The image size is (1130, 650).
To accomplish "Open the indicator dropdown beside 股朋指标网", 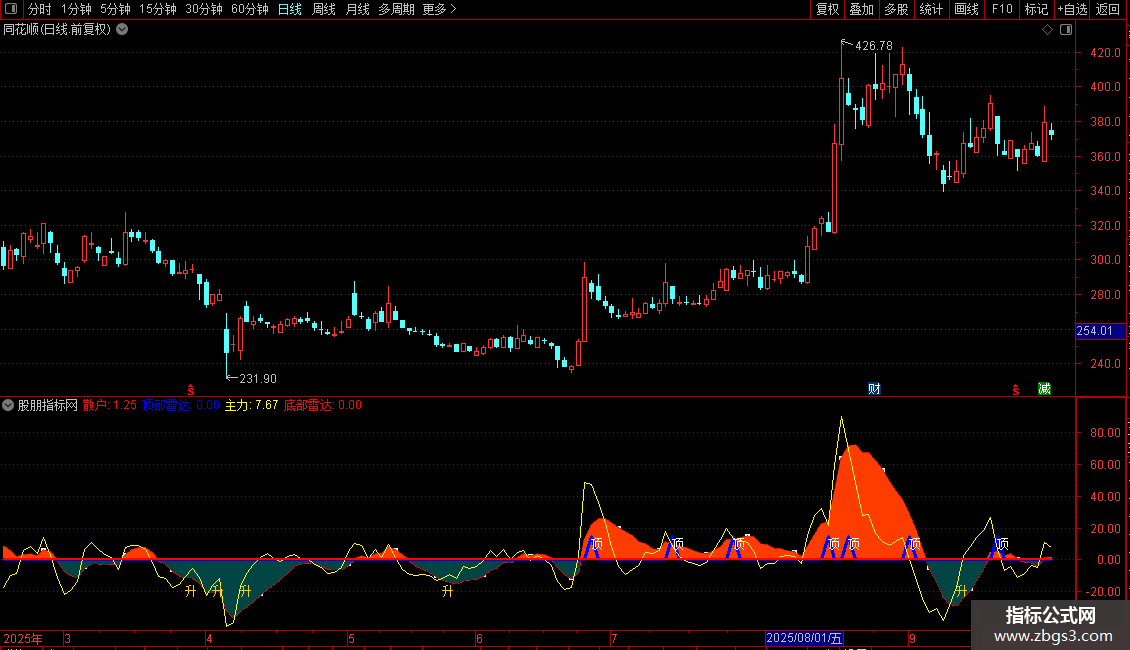I will coord(8,405).
